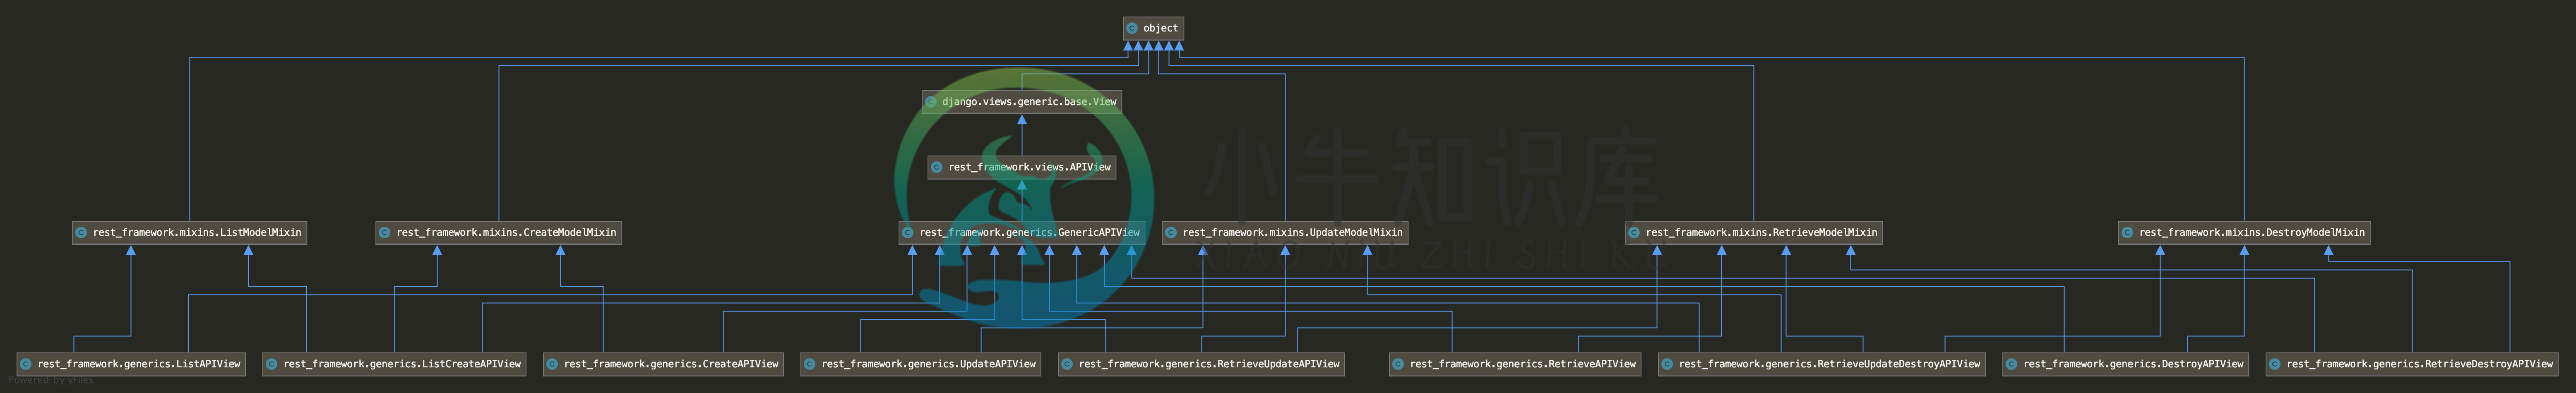2576x393 pixels.
Task: Select django.views.generic.base.View node label
Action: [1029, 102]
